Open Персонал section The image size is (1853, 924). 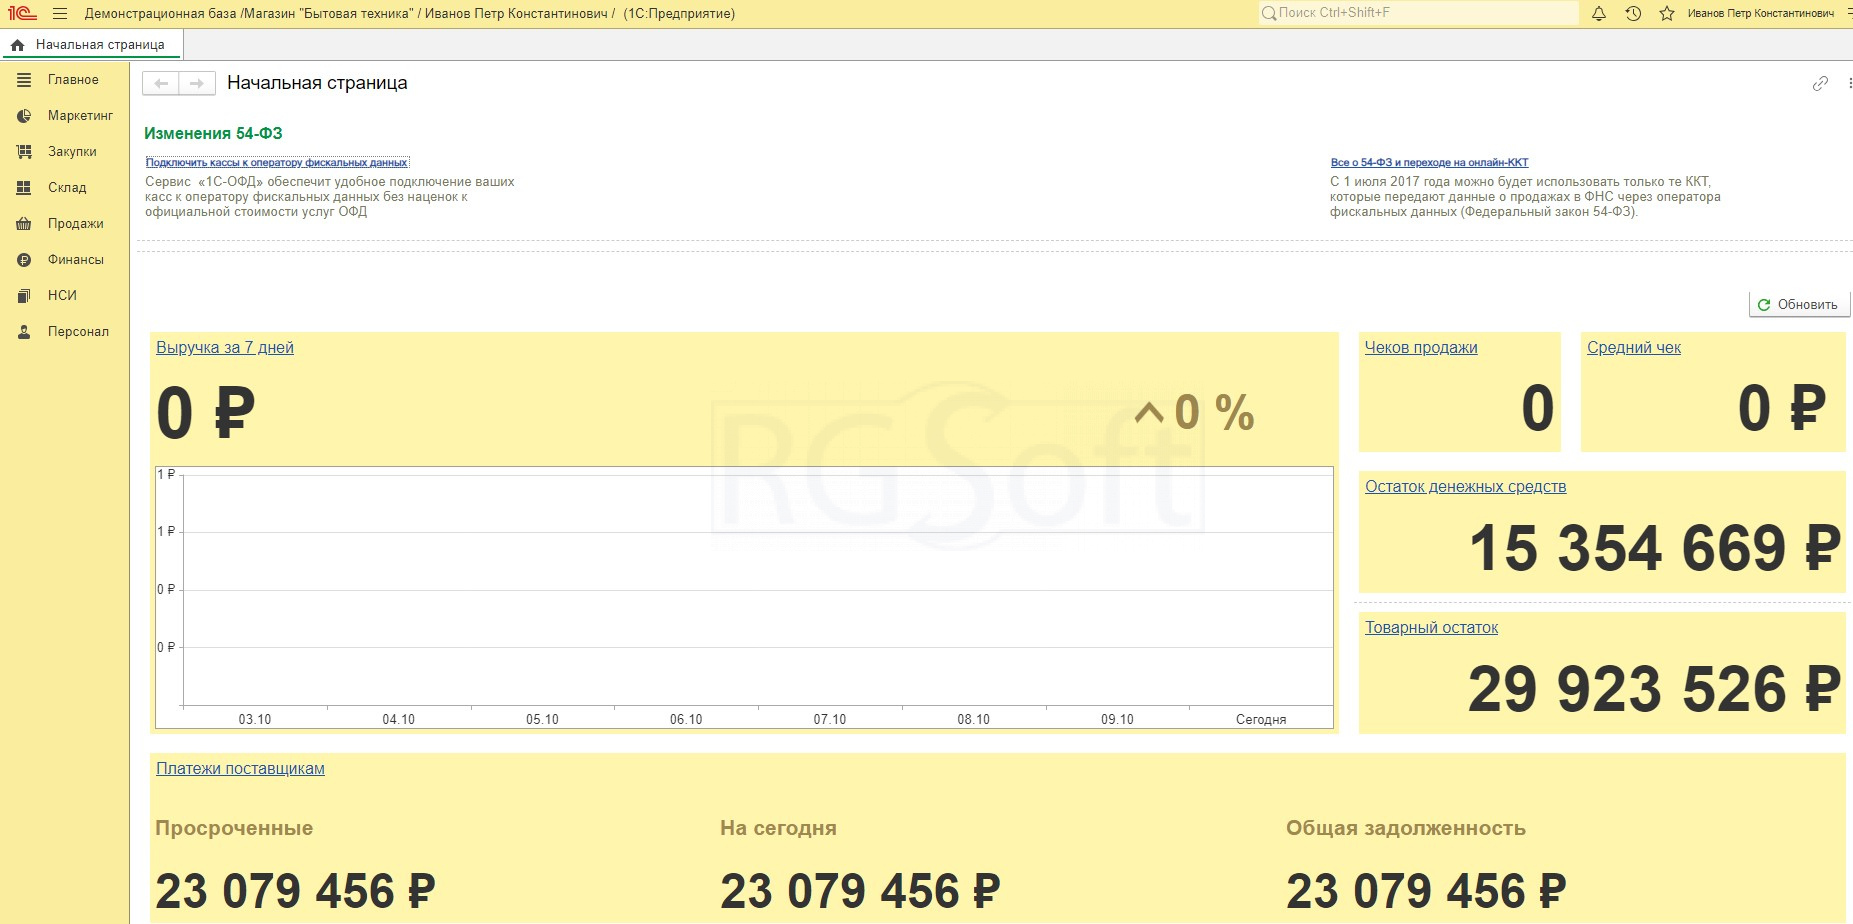78,332
